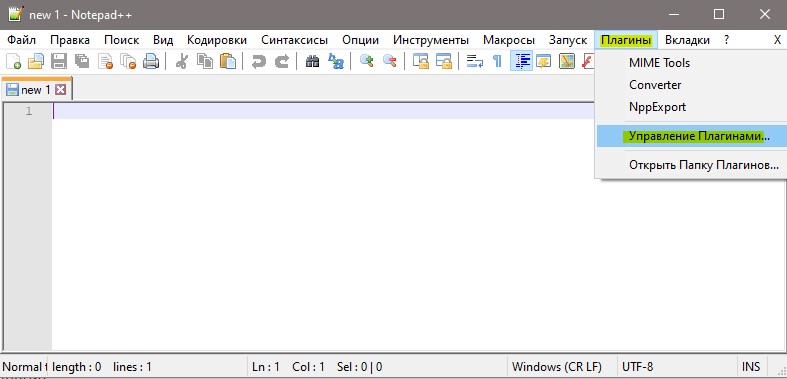Screen dimensions: 787x379
Task: Open Find with binoculars icon
Action: (x=312, y=61)
